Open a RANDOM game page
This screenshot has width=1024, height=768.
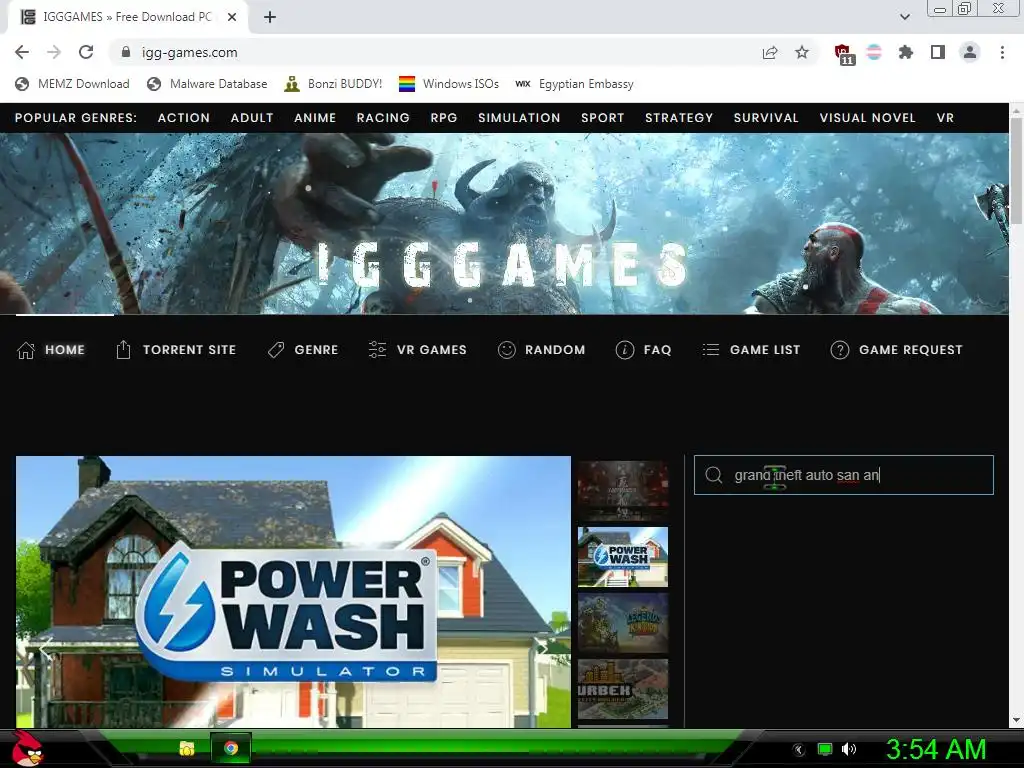(541, 350)
